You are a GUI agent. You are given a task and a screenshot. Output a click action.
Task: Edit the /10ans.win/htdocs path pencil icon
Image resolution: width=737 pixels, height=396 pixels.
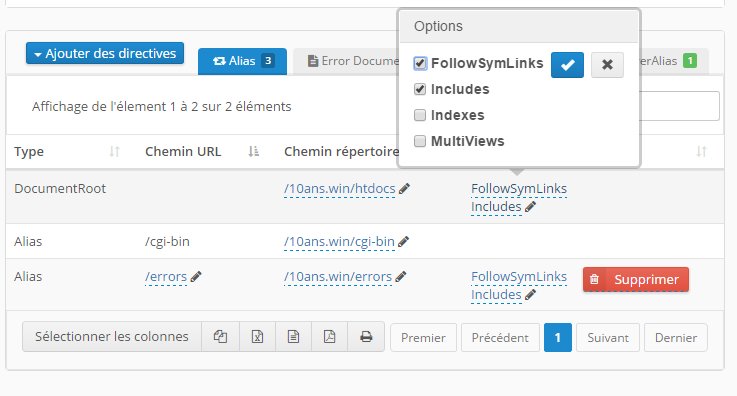coord(404,189)
